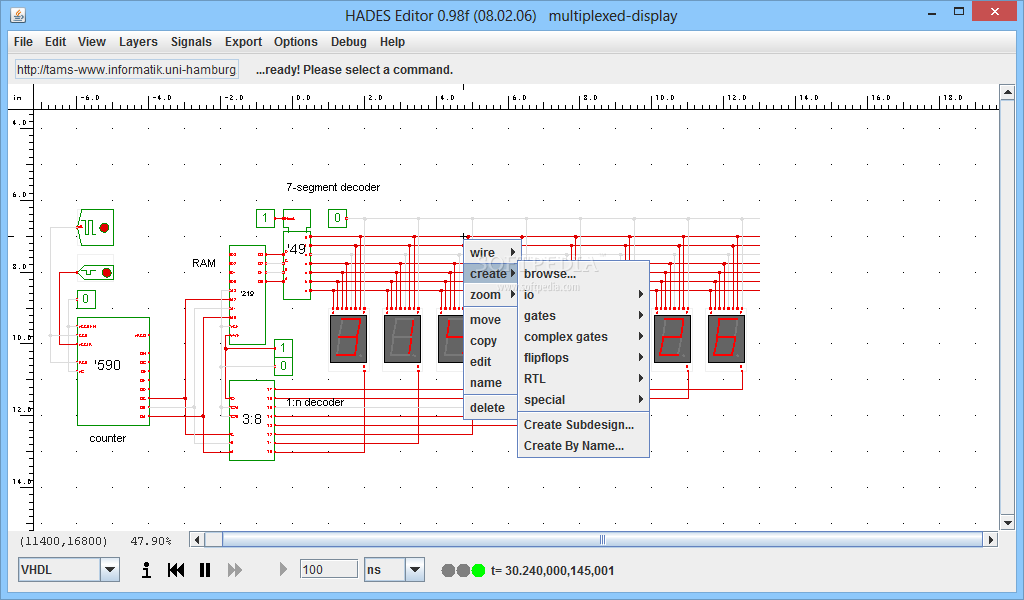Open the Signals menu

point(191,42)
